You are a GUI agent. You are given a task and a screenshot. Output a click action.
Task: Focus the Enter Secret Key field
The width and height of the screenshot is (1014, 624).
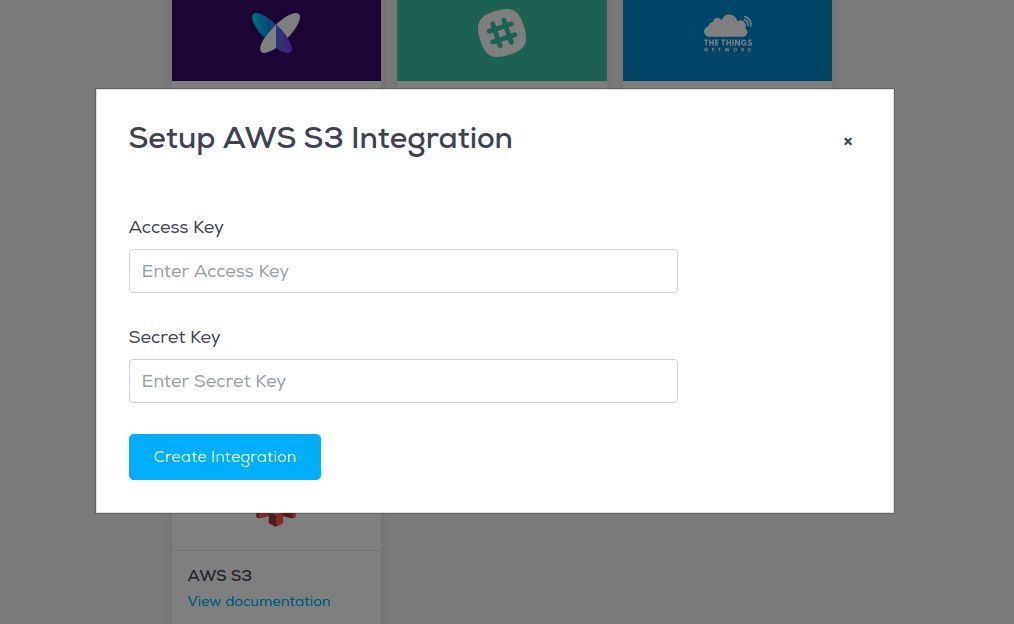[404, 381]
